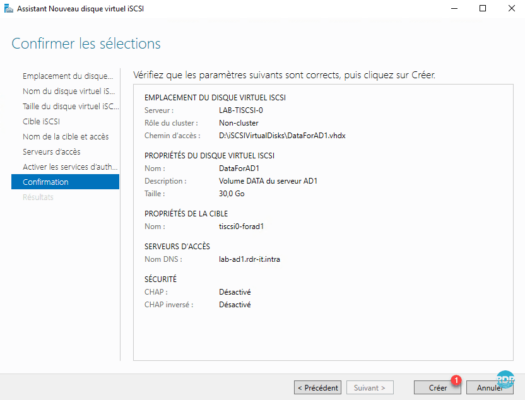
Task: Click the CHAP Désactivé value
Action: tap(235, 292)
